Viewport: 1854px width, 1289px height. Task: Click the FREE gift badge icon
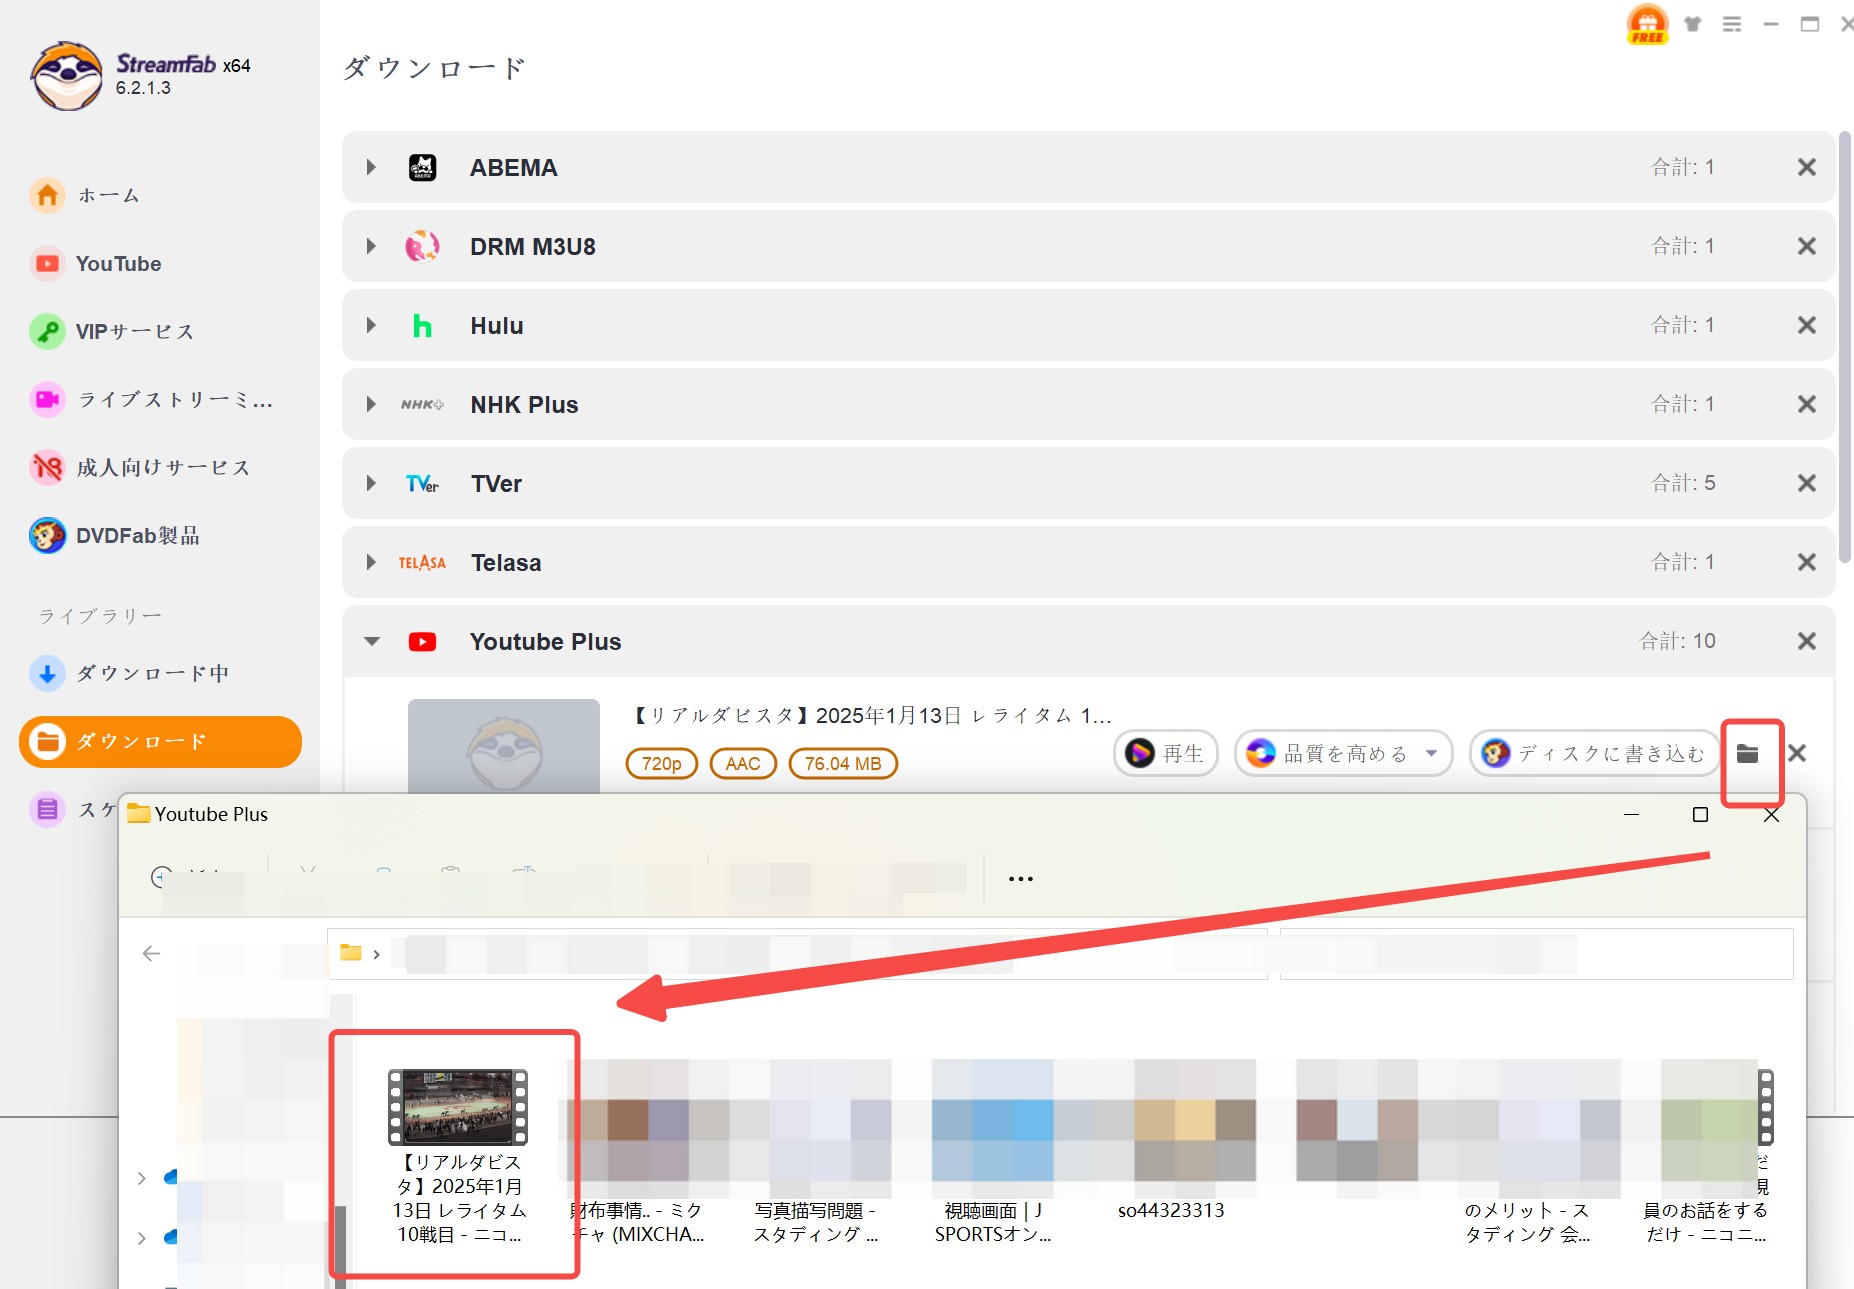pyautogui.click(x=1647, y=24)
